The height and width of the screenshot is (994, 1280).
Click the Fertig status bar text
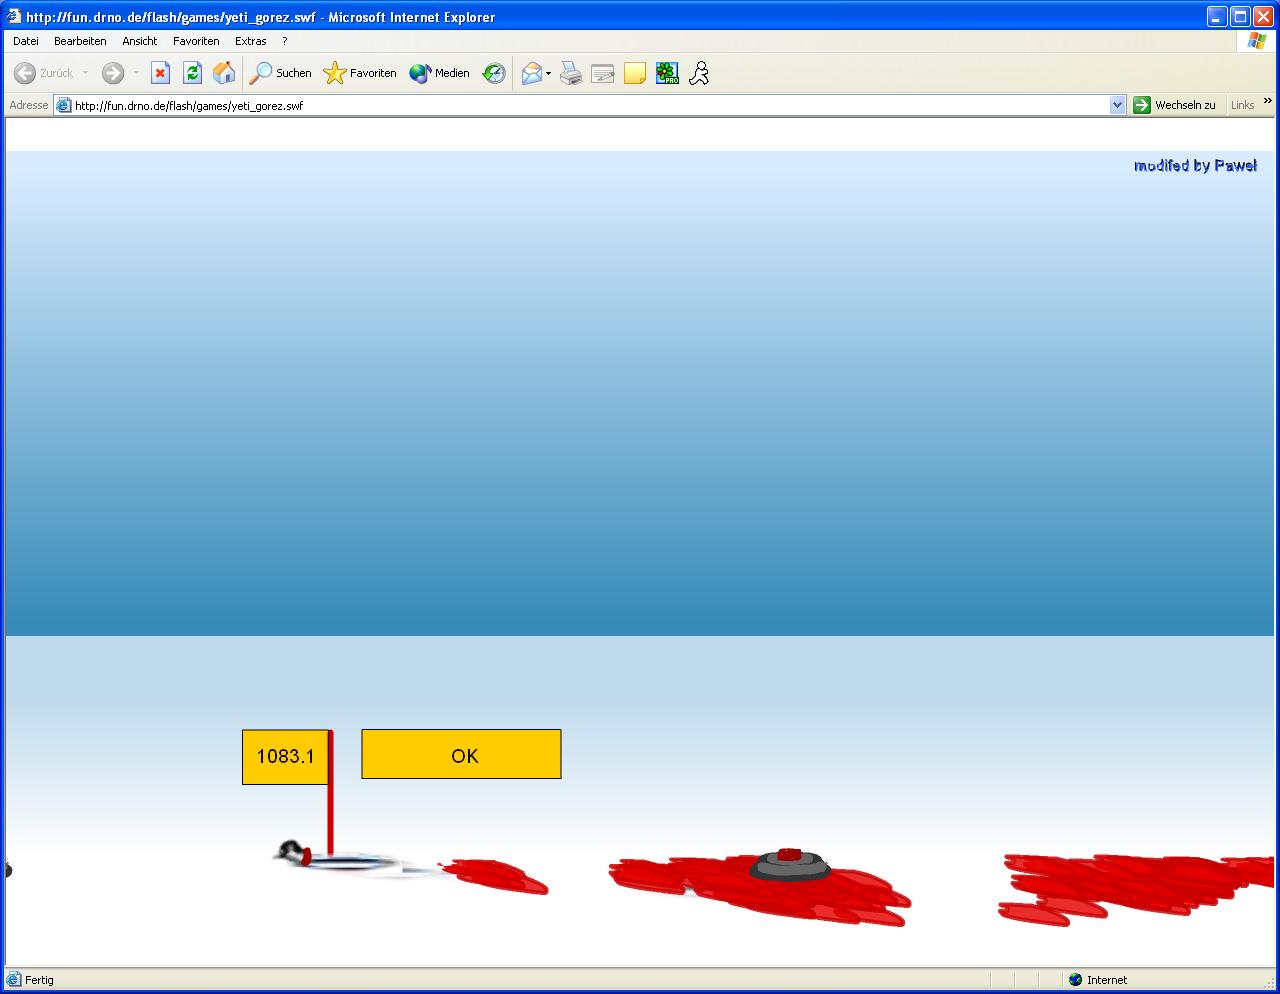pos(40,980)
